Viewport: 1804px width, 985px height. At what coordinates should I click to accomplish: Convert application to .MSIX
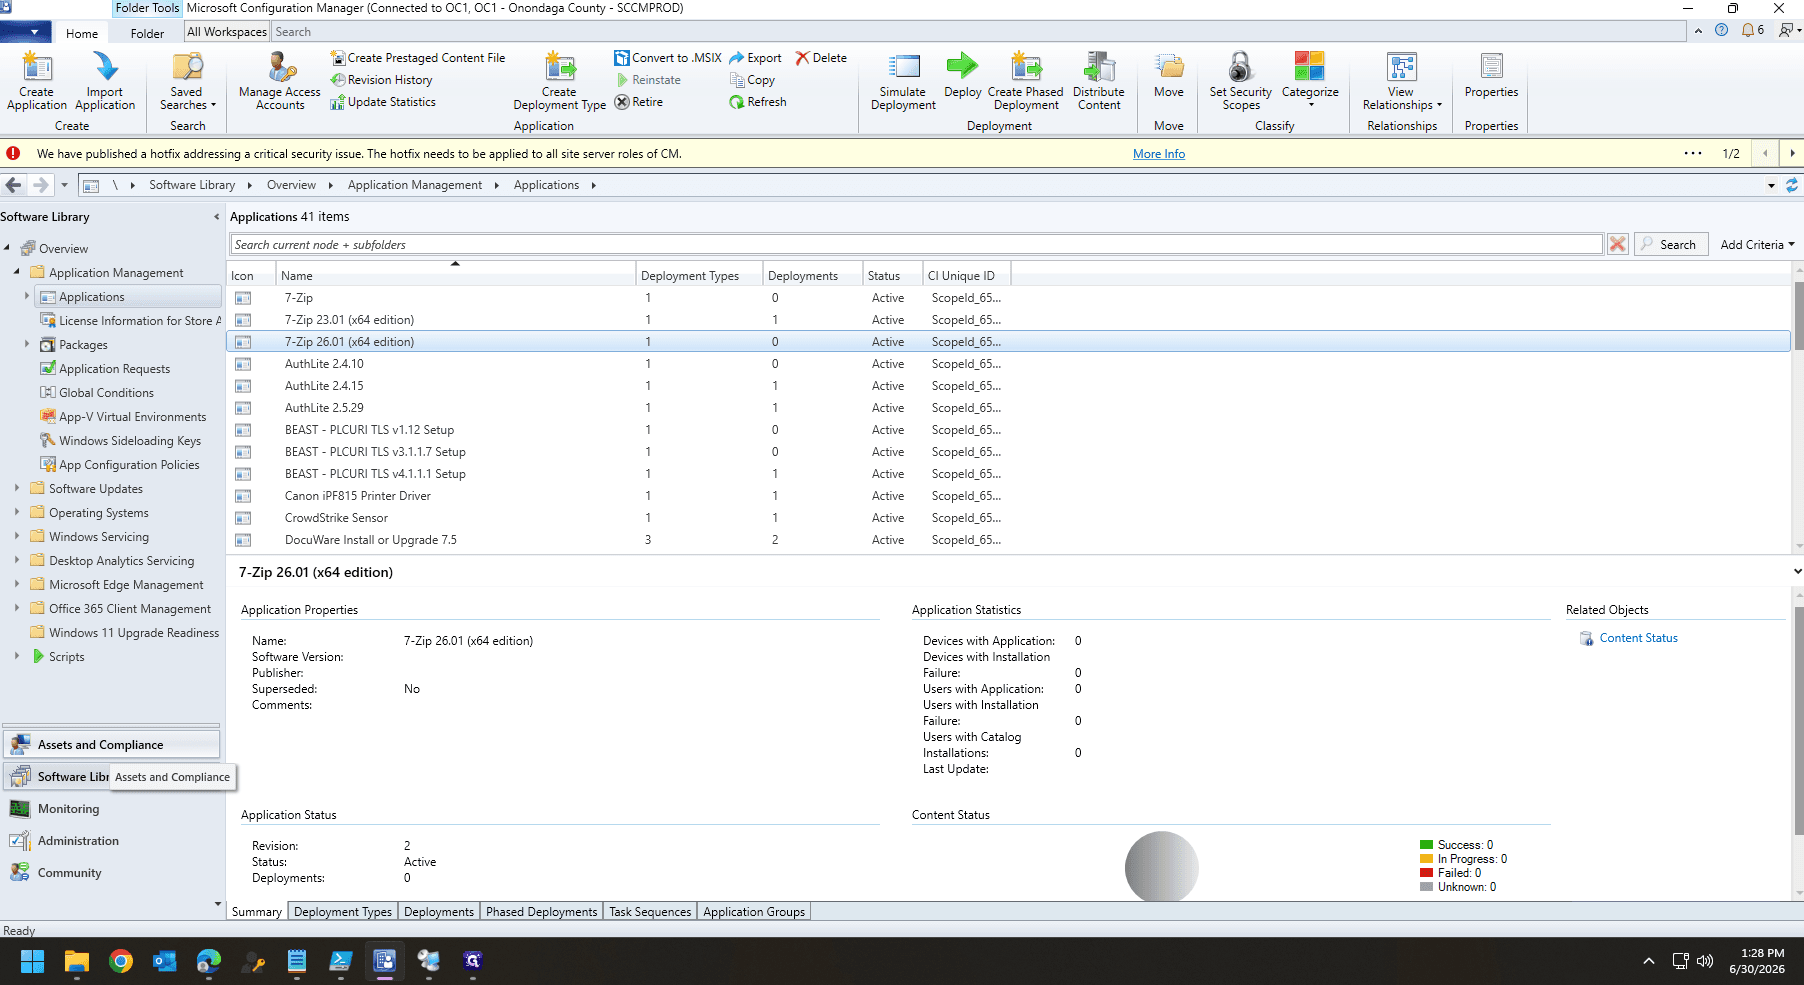point(668,58)
